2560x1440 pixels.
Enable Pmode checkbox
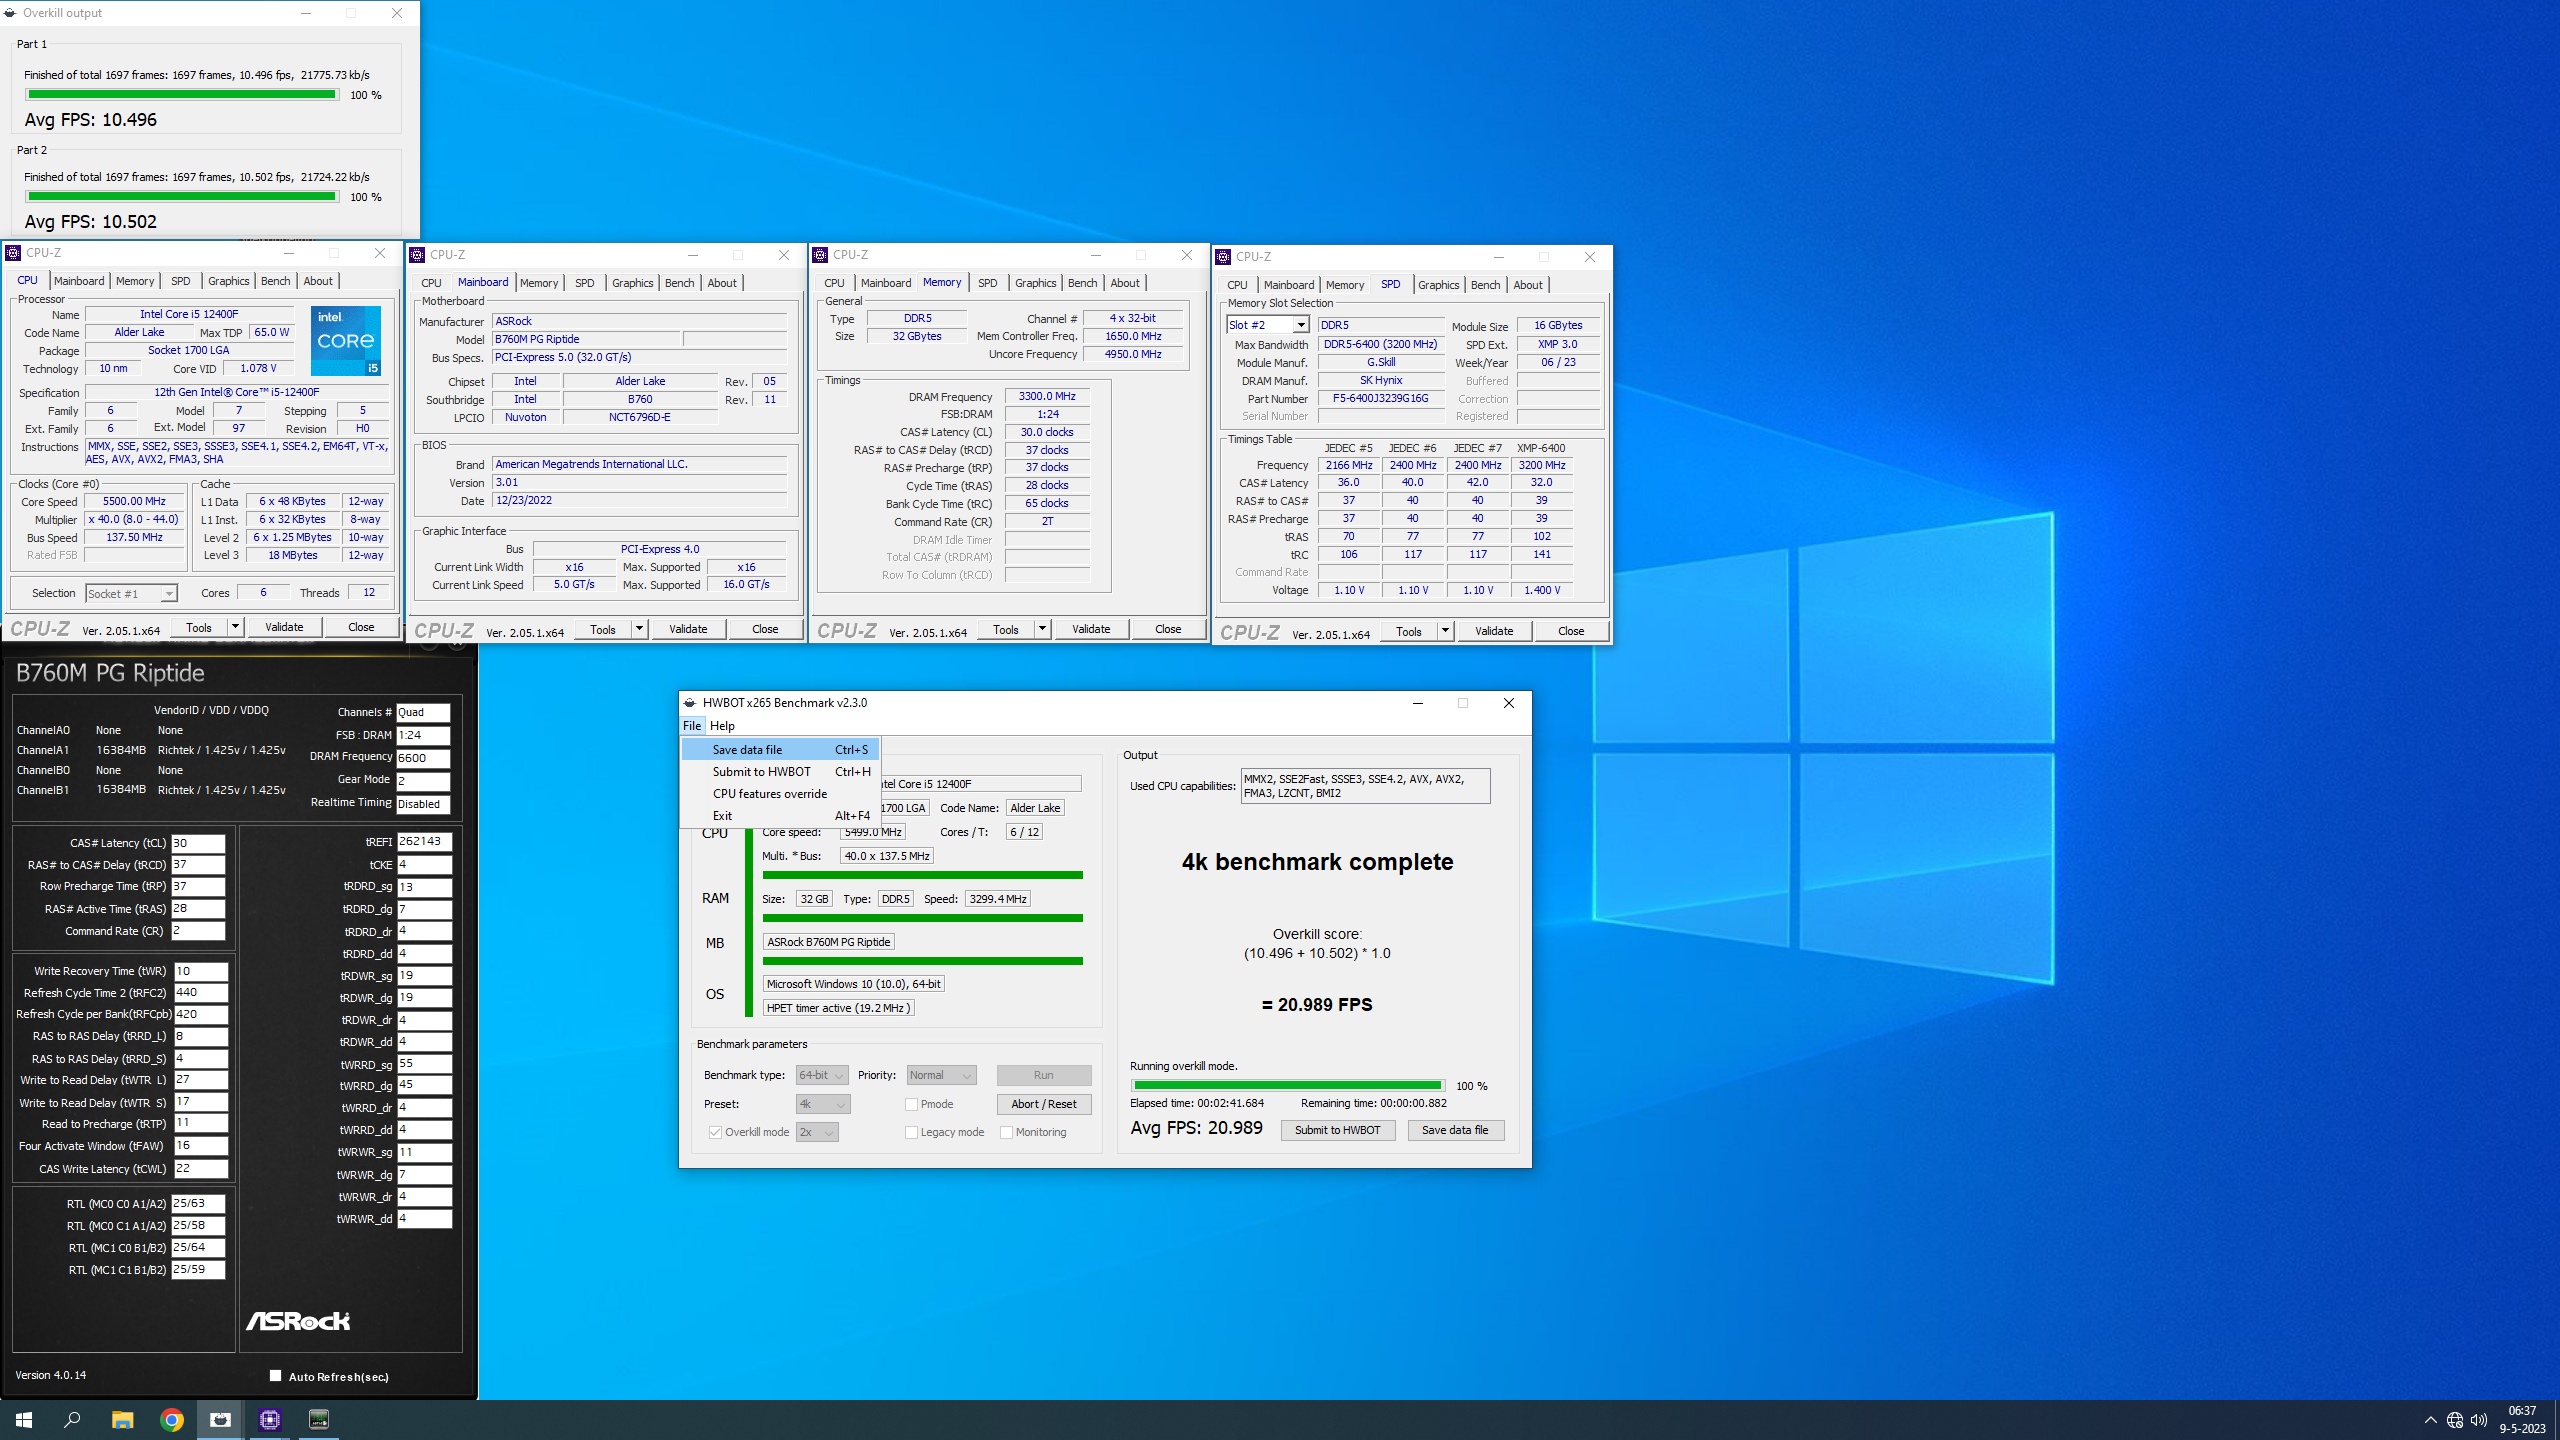(911, 1104)
